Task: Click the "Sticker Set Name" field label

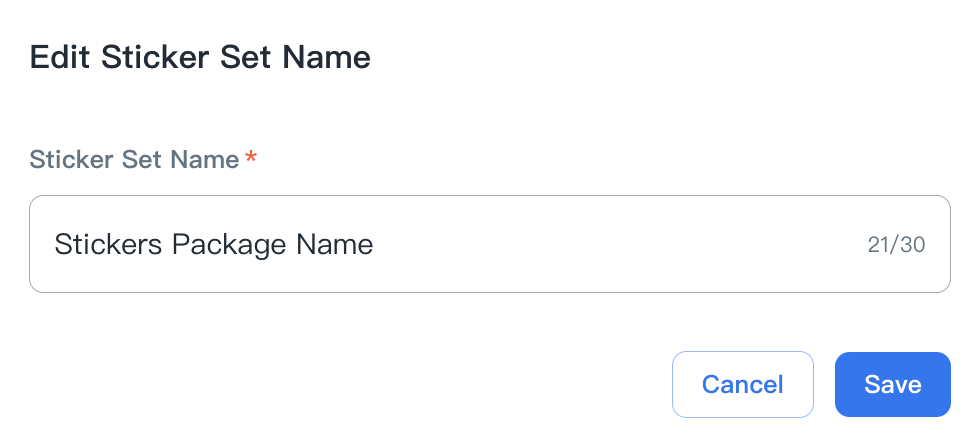Action: pyautogui.click(x=134, y=159)
